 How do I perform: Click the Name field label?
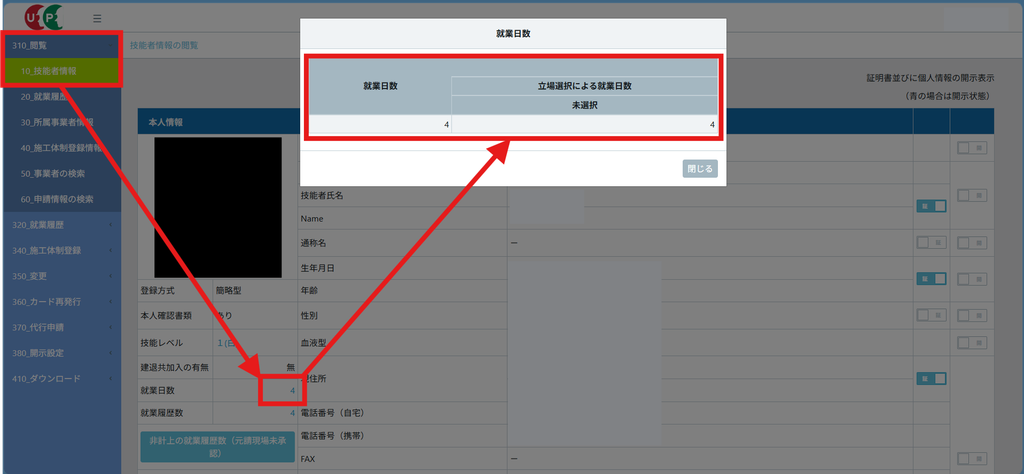point(312,219)
